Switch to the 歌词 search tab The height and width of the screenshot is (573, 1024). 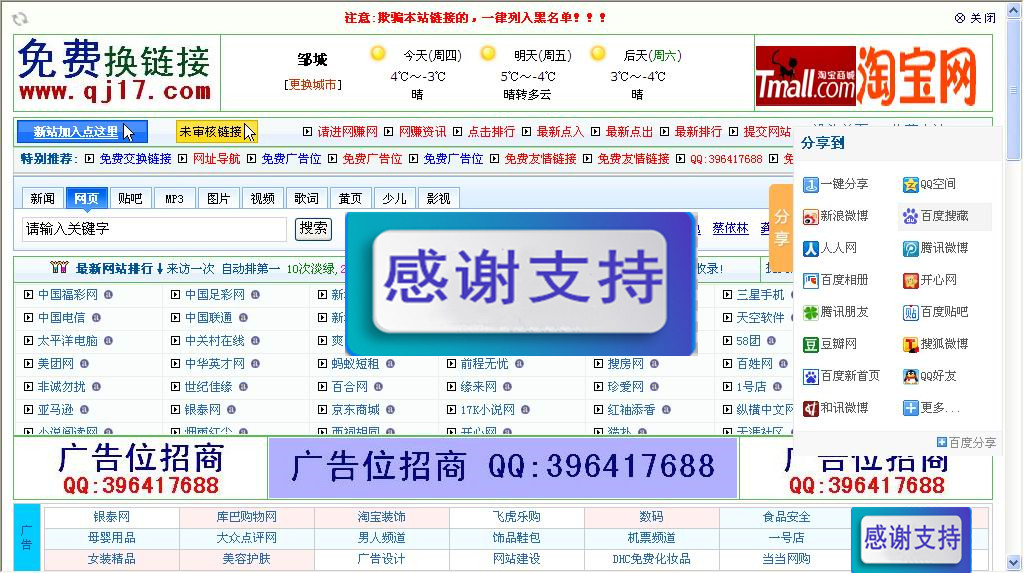tap(306, 199)
